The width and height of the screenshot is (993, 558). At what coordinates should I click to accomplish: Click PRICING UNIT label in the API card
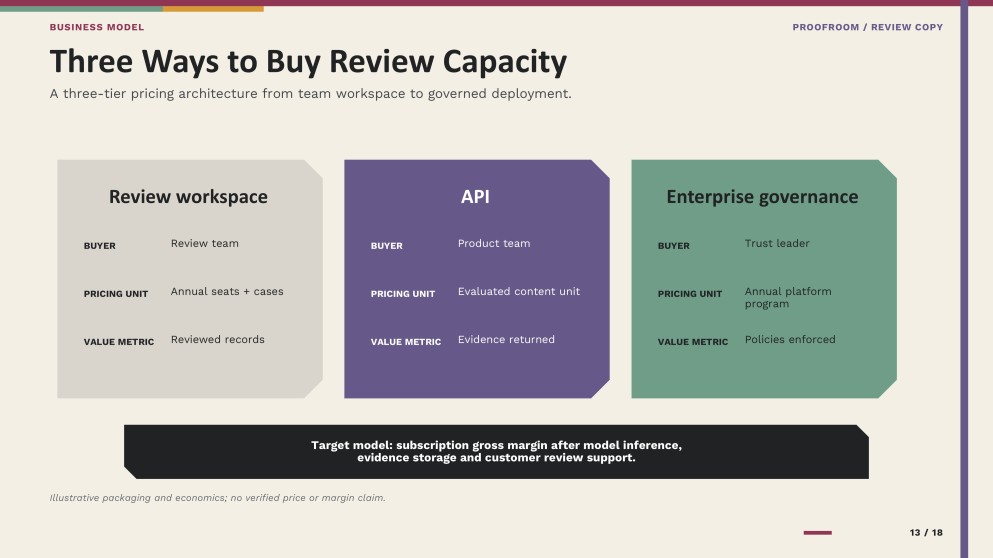403,294
